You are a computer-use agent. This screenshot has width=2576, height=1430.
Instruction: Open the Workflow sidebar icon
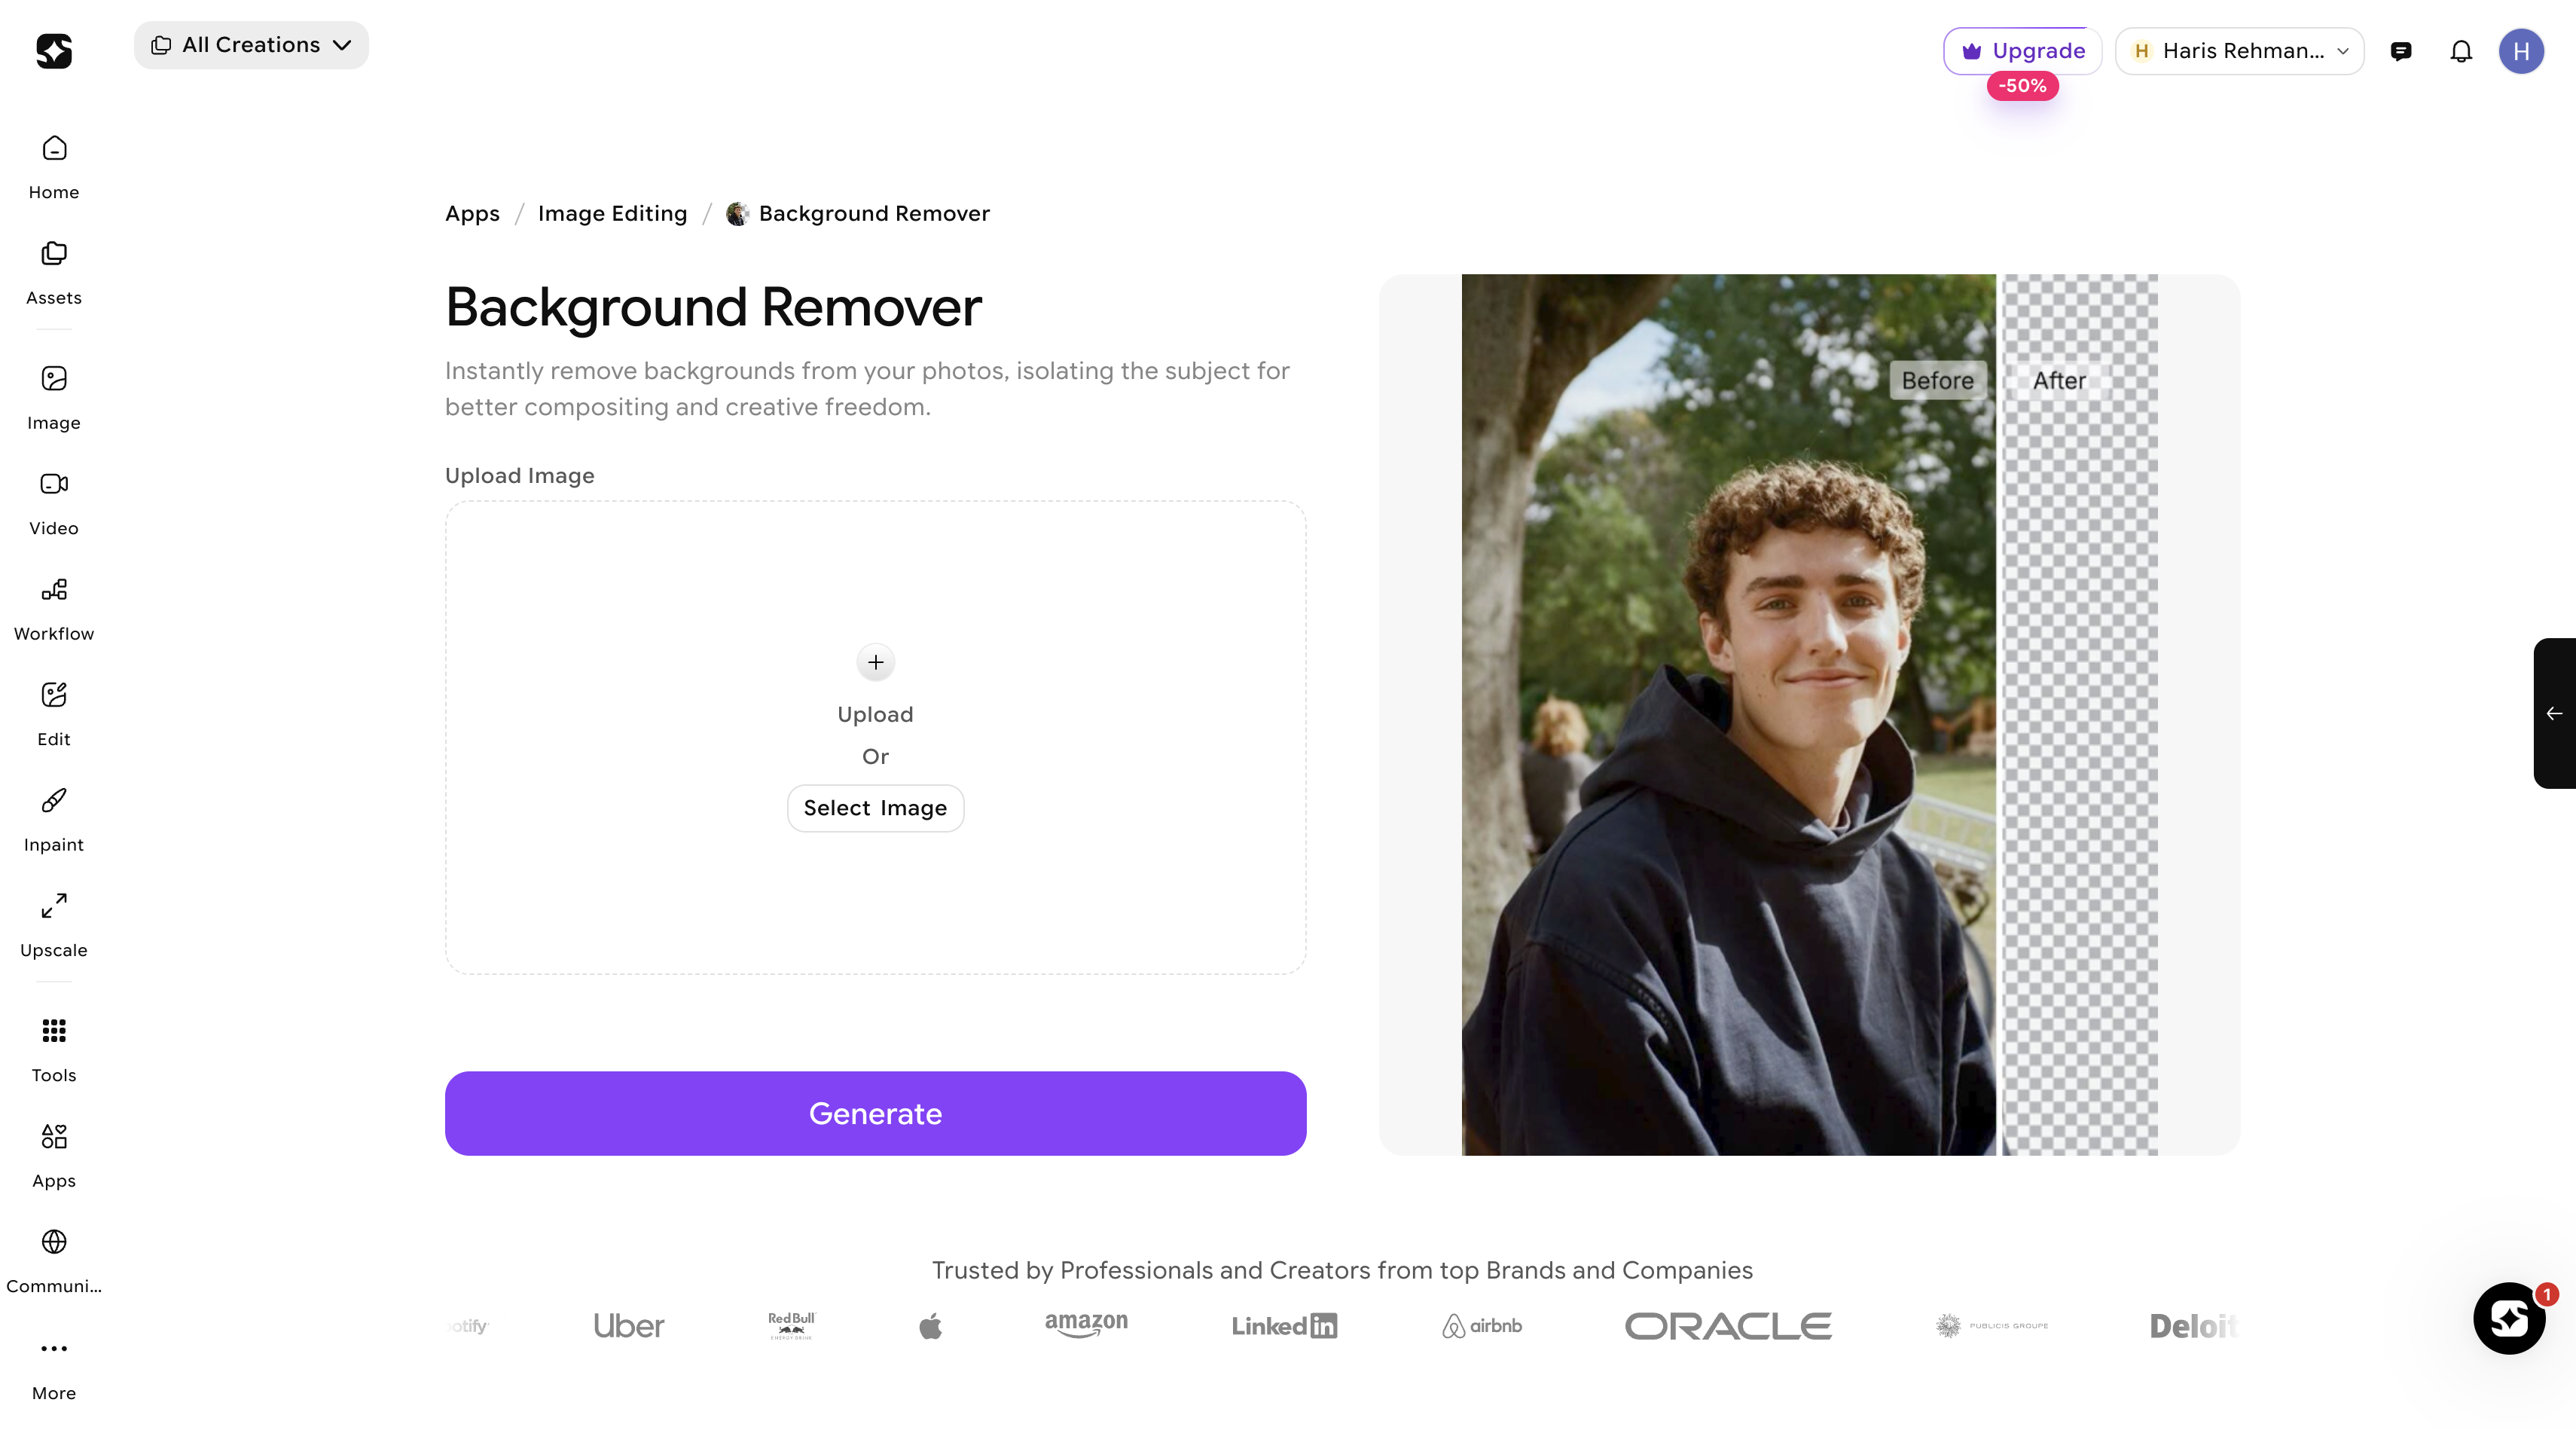pyautogui.click(x=54, y=591)
